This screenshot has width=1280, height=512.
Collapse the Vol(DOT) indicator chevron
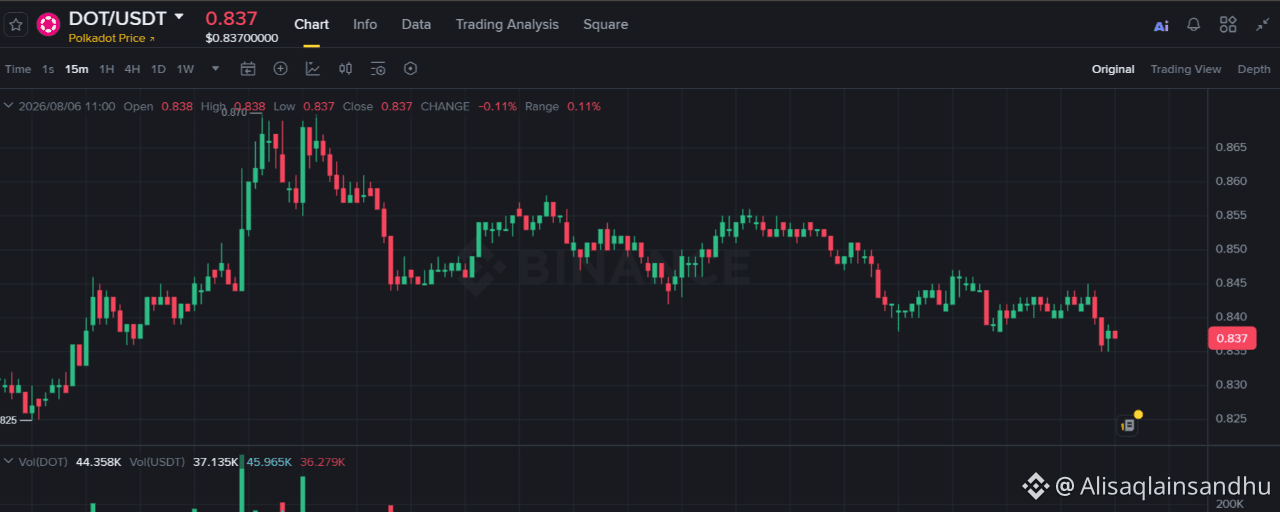[x=9, y=461]
